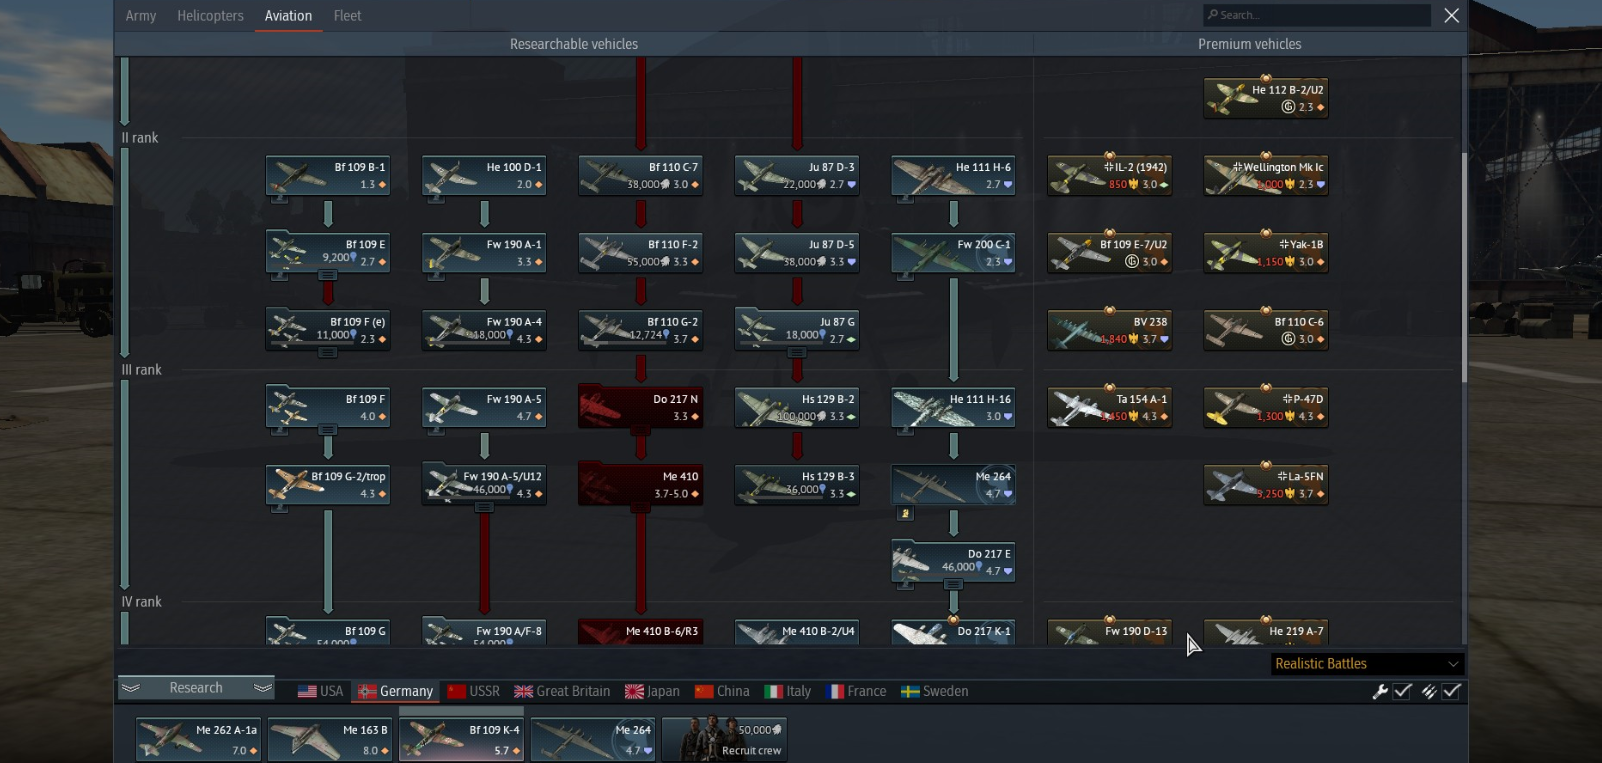The height and width of the screenshot is (763, 1602).
Task: Select Me 264 crew slot at bottom
Action: [x=593, y=740]
